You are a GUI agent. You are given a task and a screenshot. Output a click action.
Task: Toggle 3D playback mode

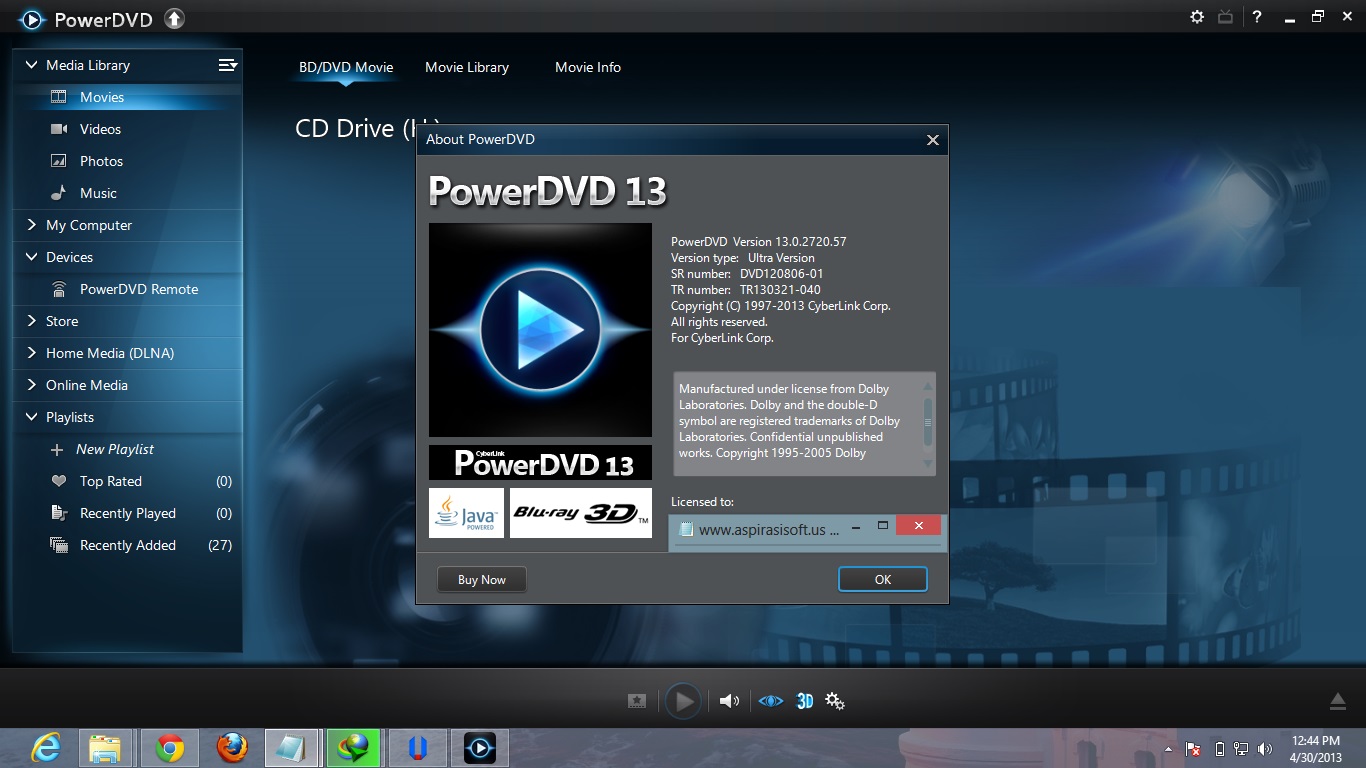(x=805, y=701)
